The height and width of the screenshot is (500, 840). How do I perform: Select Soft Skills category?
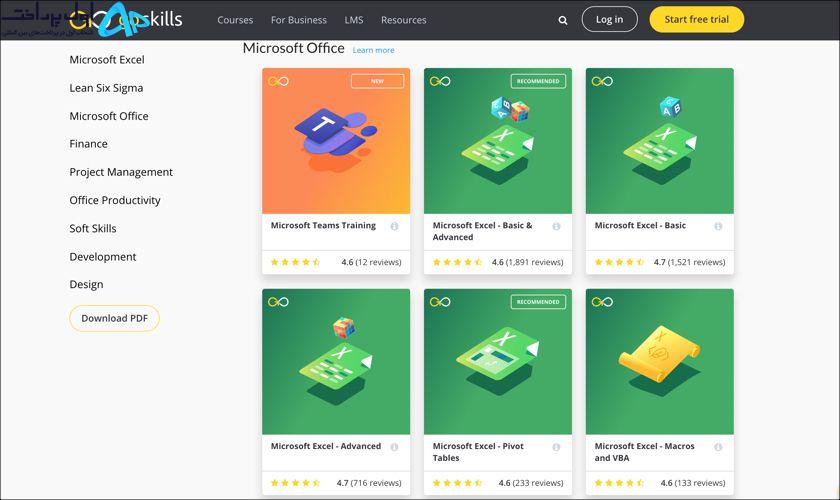click(93, 228)
